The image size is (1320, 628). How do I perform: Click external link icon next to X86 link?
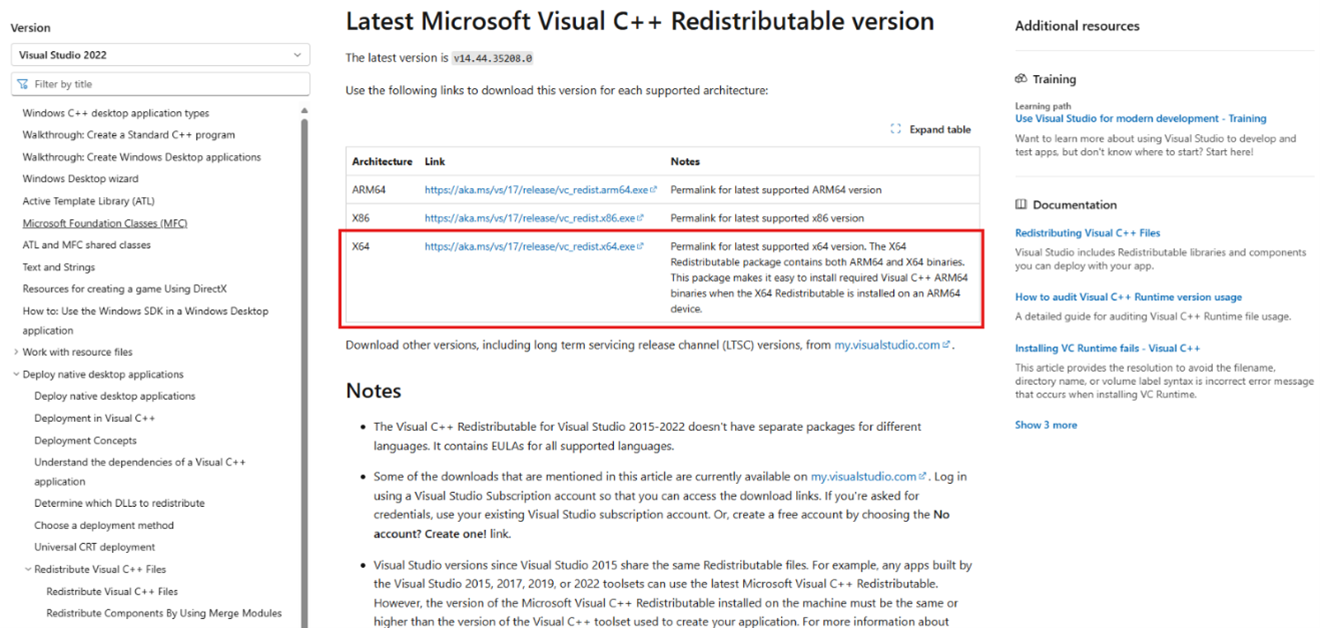(x=640, y=218)
